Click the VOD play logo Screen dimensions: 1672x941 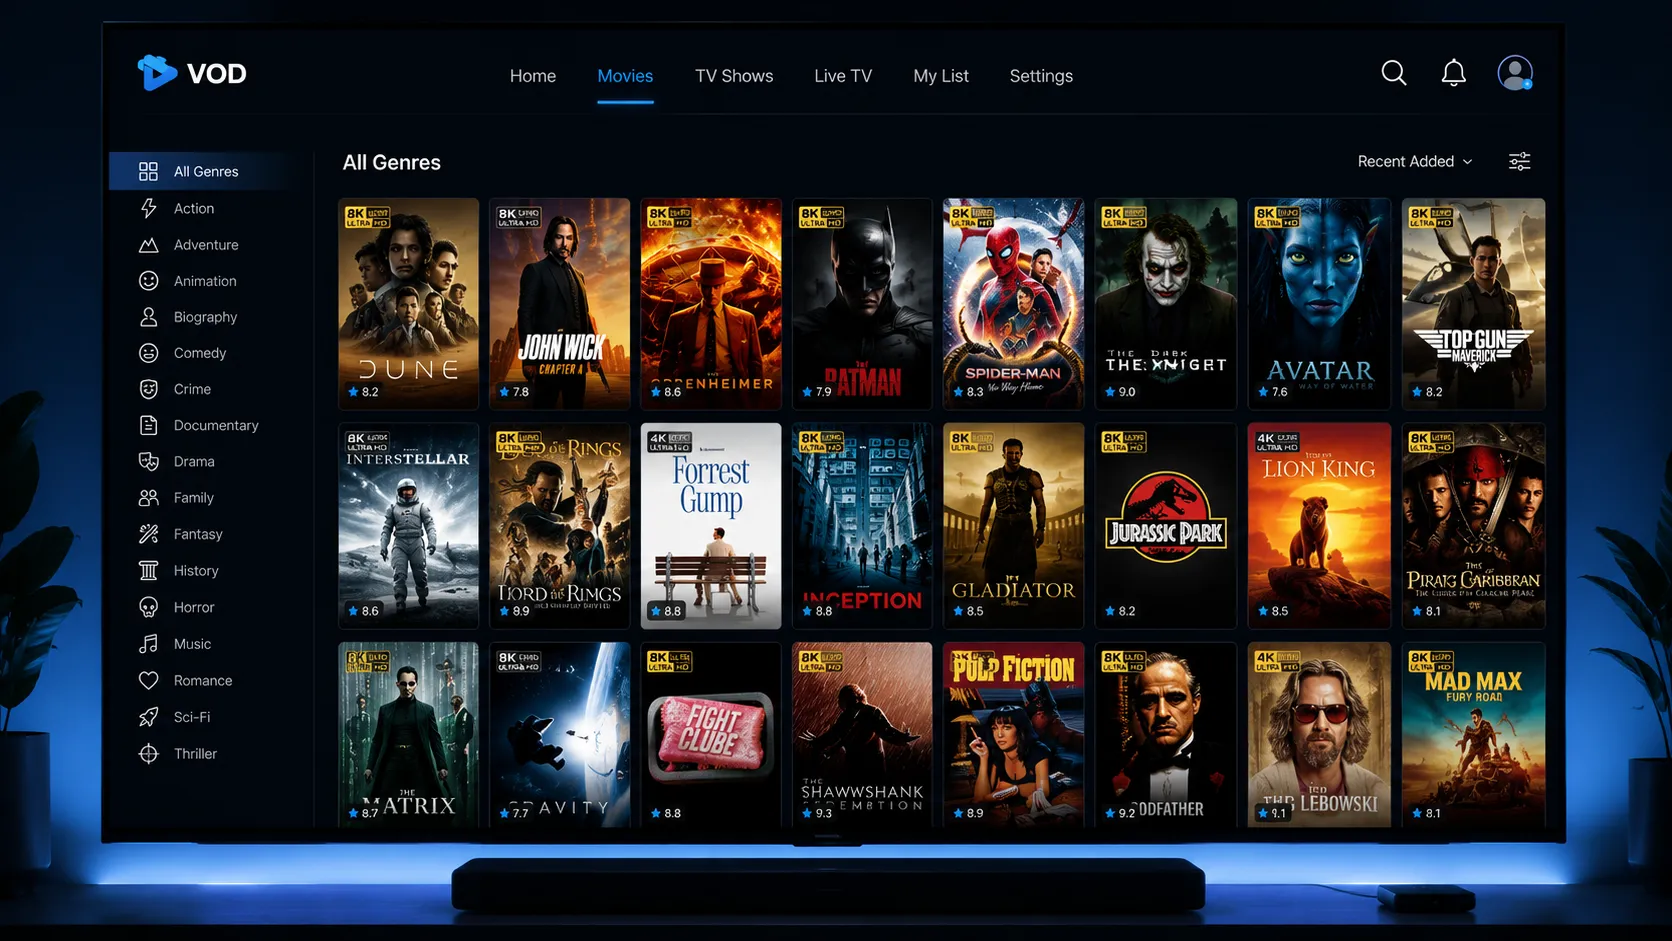(x=157, y=73)
